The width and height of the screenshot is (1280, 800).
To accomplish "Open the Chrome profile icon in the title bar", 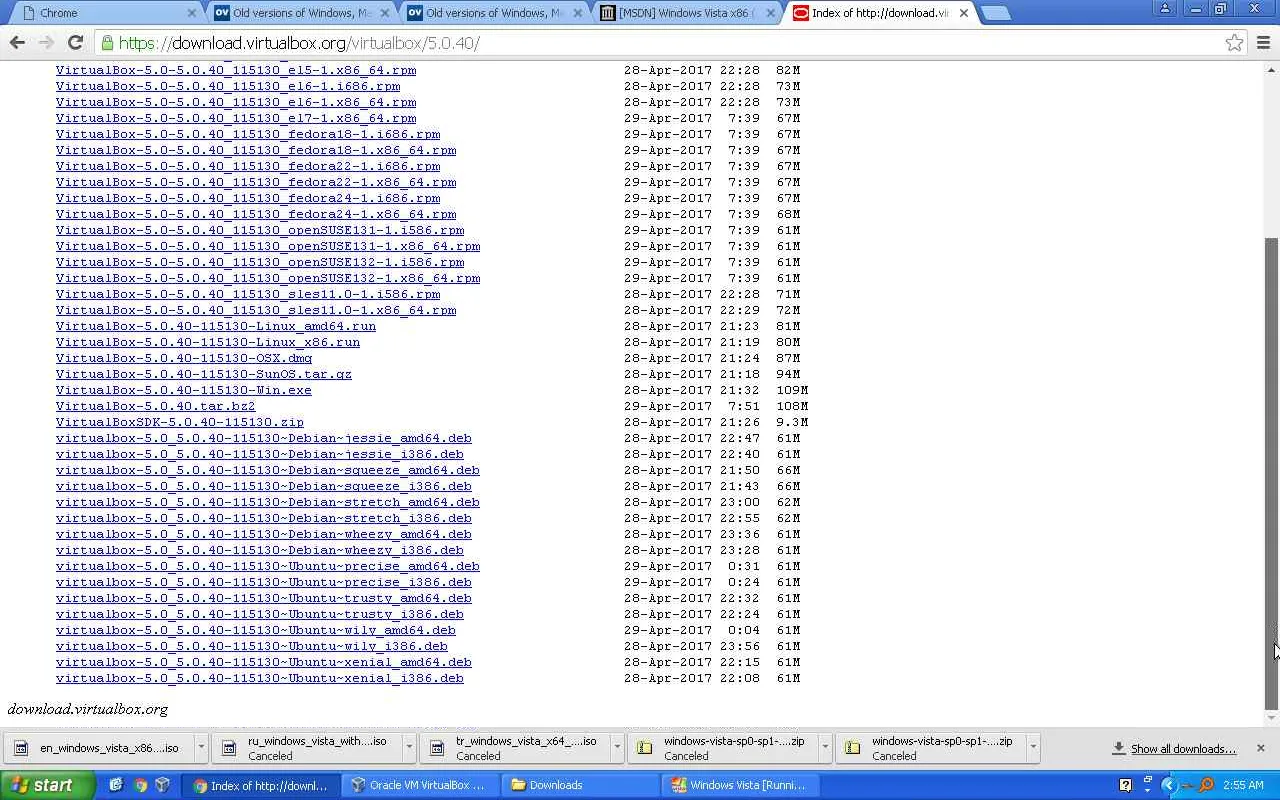I will [x=1164, y=9].
